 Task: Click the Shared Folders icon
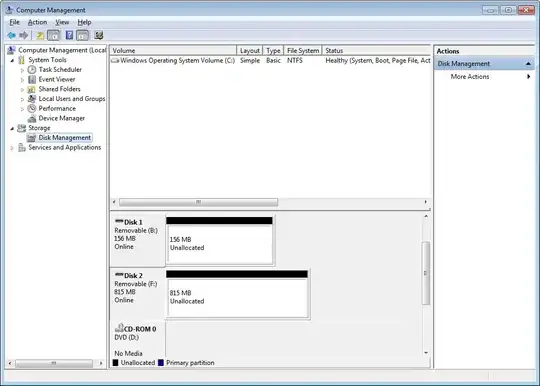tap(32, 89)
